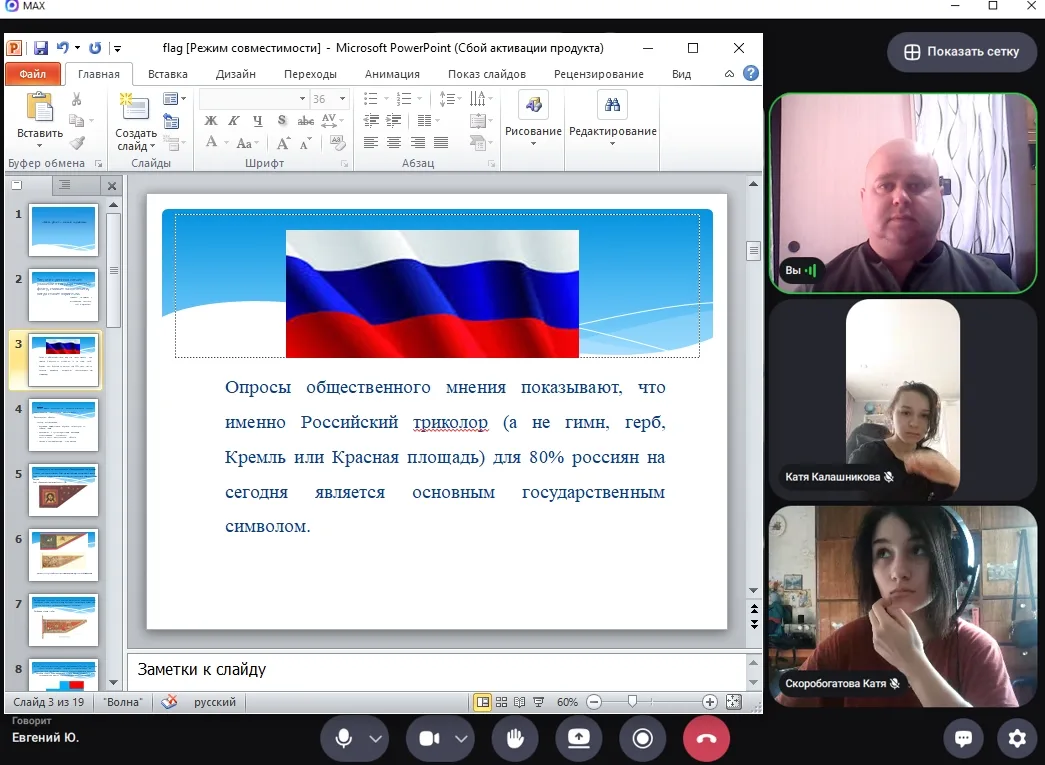Open MAX call settings gear
Viewport: 1045px width, 765px height.
[x=1016, y=738]
